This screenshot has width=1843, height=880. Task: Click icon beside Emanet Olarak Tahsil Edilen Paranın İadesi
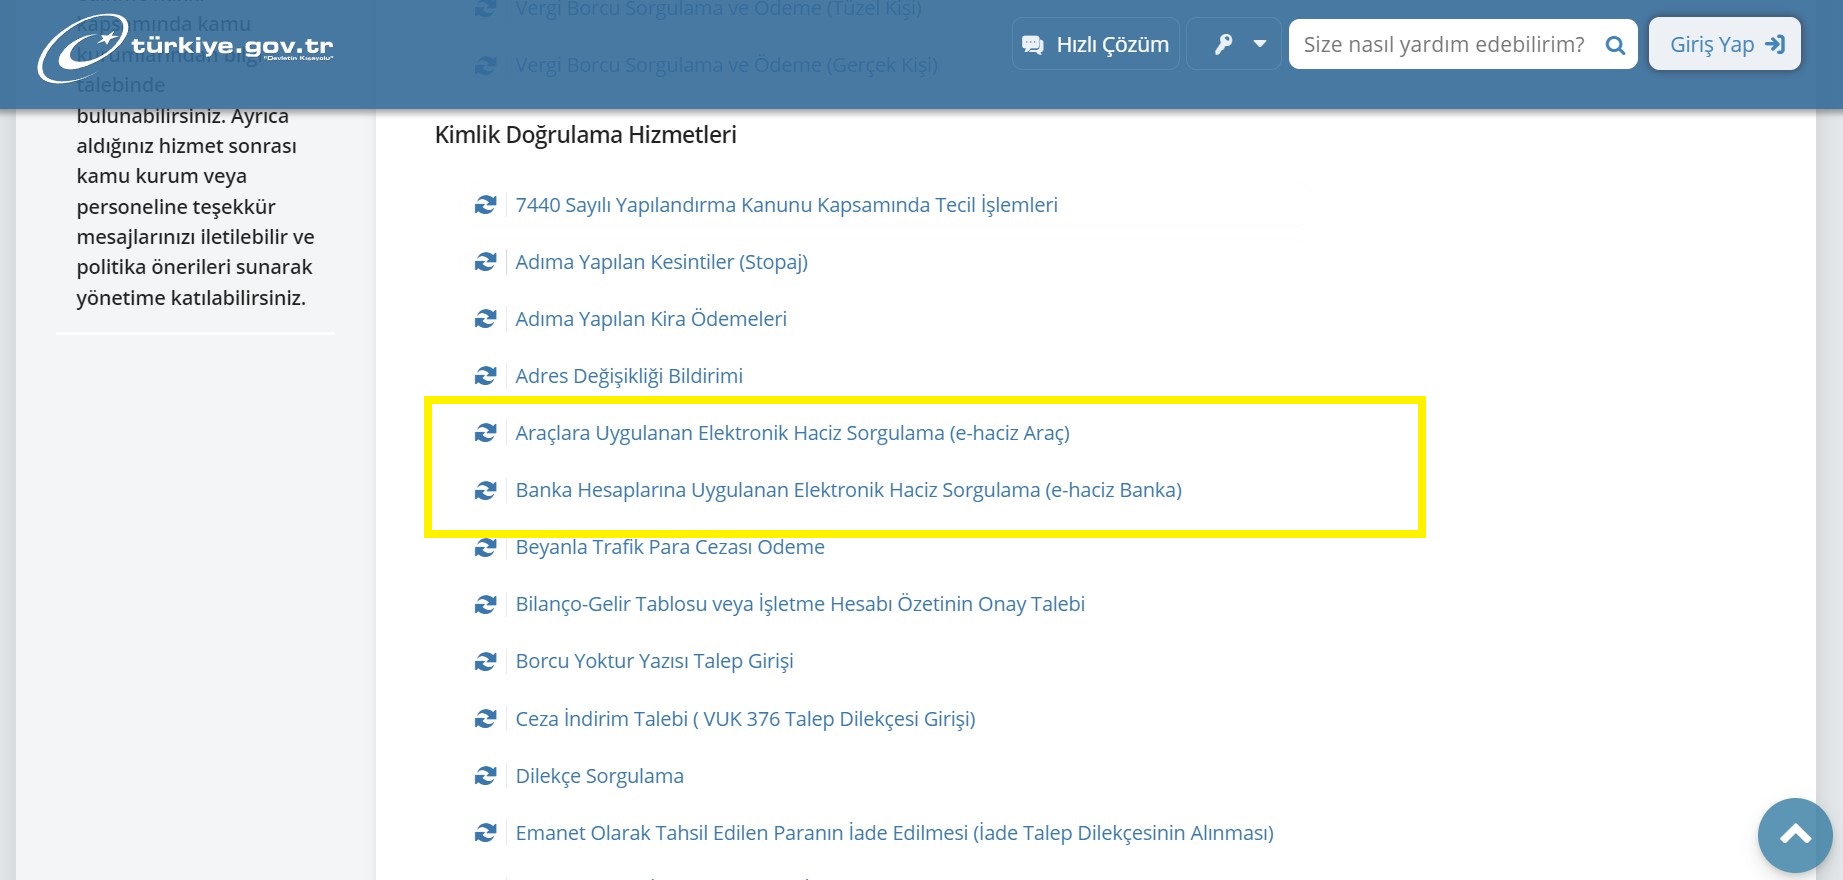485,833
